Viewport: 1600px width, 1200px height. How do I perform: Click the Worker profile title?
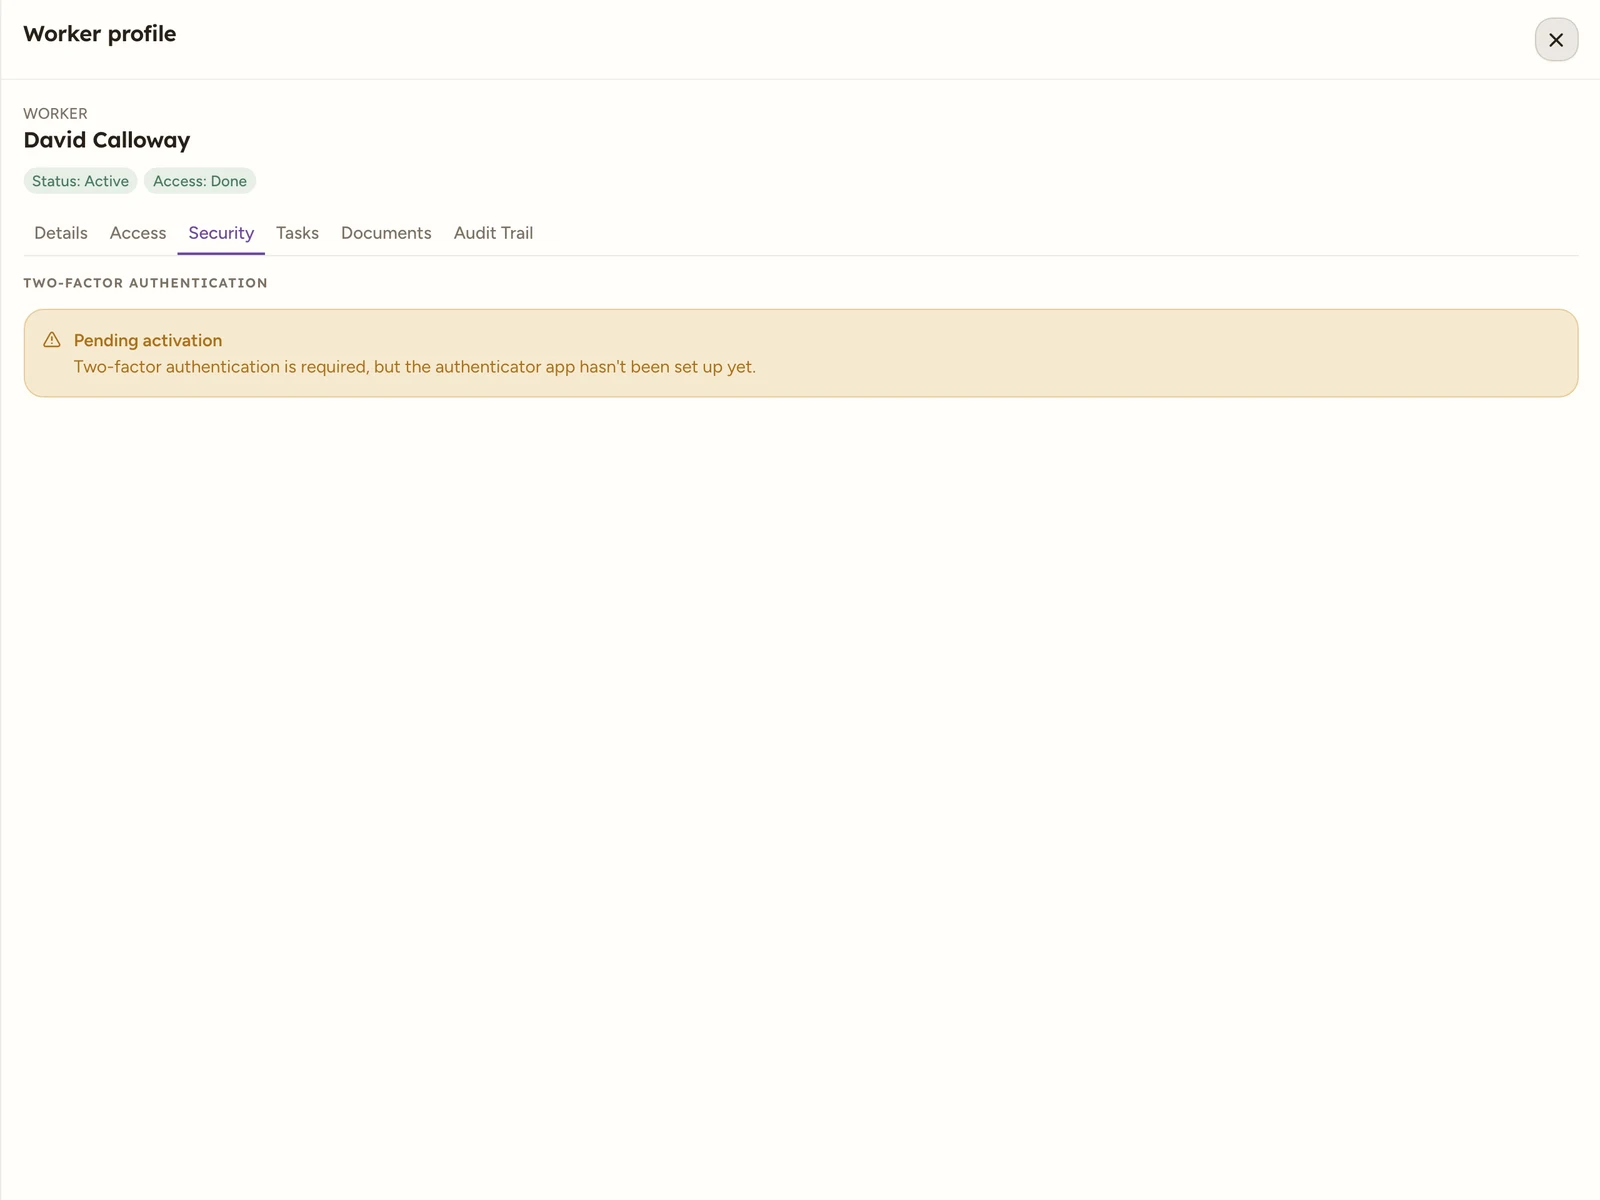100,34
